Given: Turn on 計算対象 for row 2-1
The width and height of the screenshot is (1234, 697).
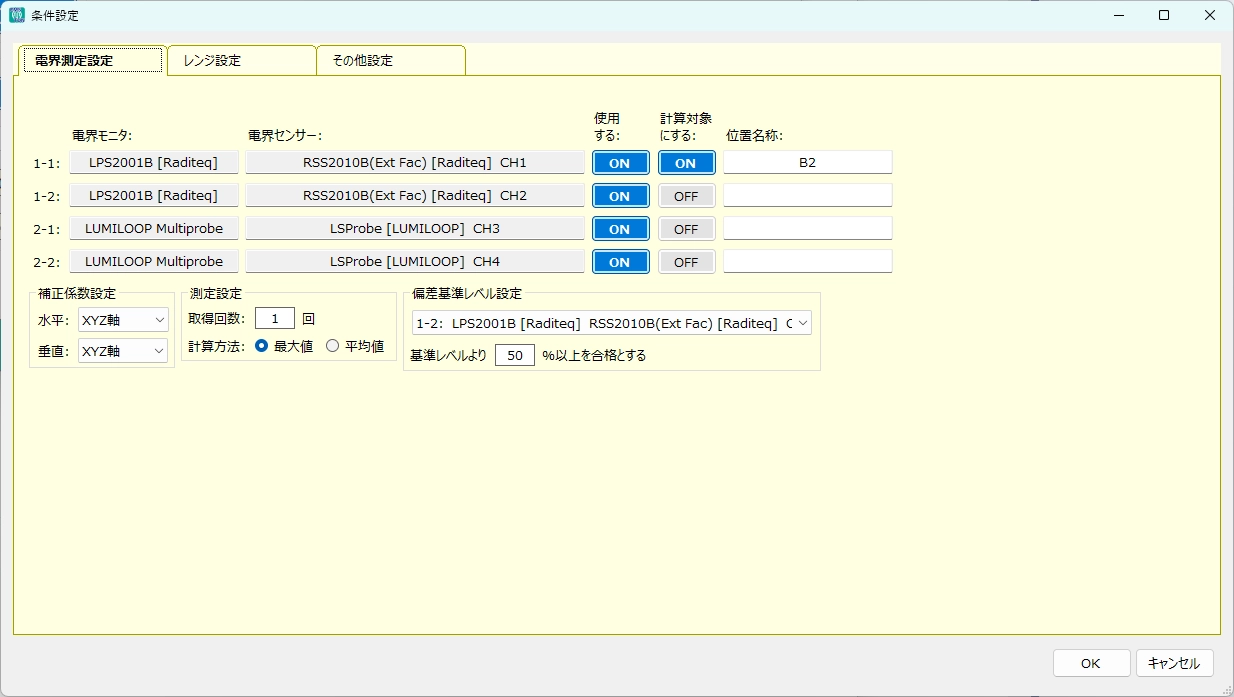Looking at the screenshot, I should click(686, 229).
